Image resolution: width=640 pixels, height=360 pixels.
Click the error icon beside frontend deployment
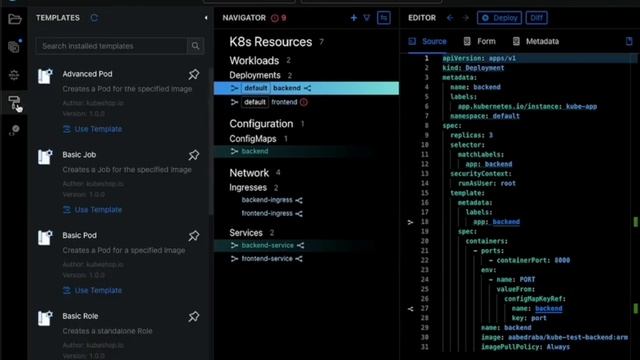[304, 102]
